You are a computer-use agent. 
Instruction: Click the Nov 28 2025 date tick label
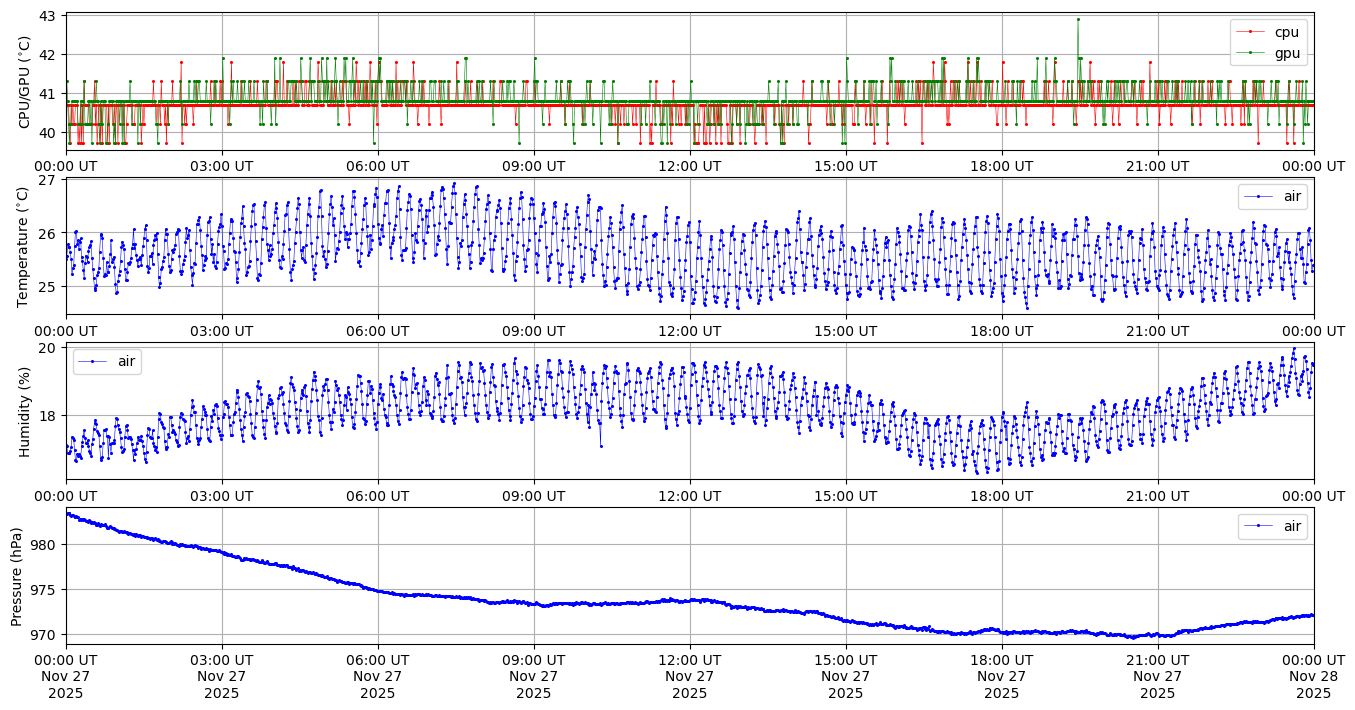[1313, 678]
